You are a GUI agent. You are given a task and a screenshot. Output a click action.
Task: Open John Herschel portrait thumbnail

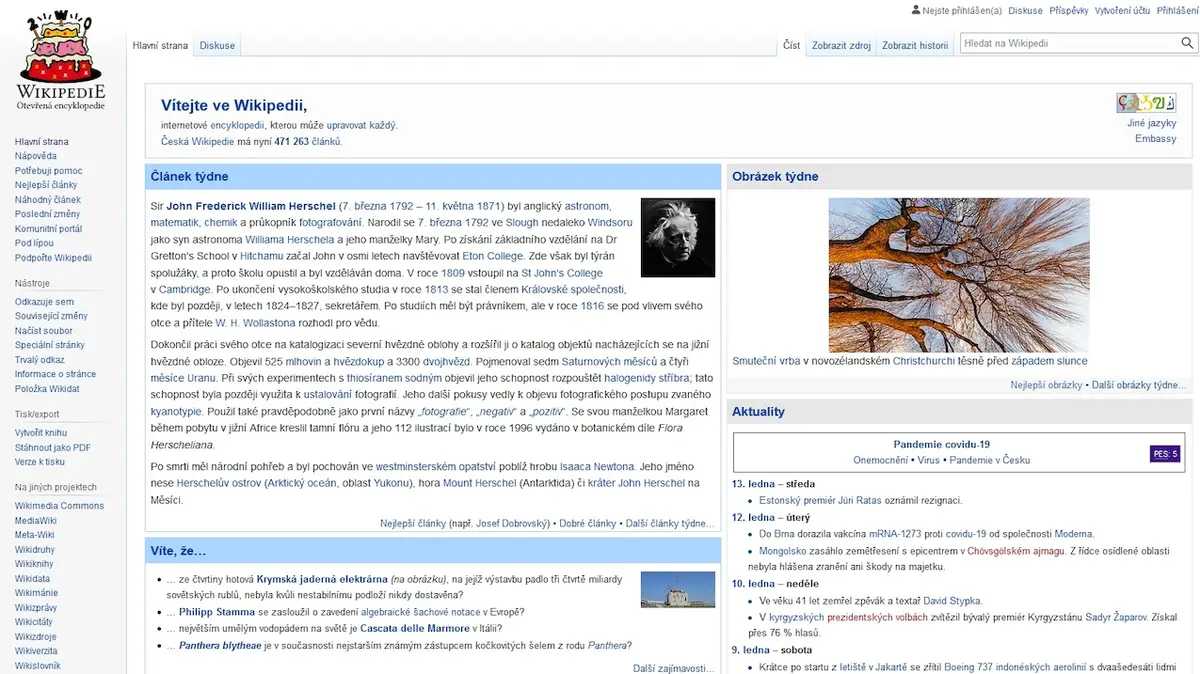pyautogui.click(x=678, y=237)
